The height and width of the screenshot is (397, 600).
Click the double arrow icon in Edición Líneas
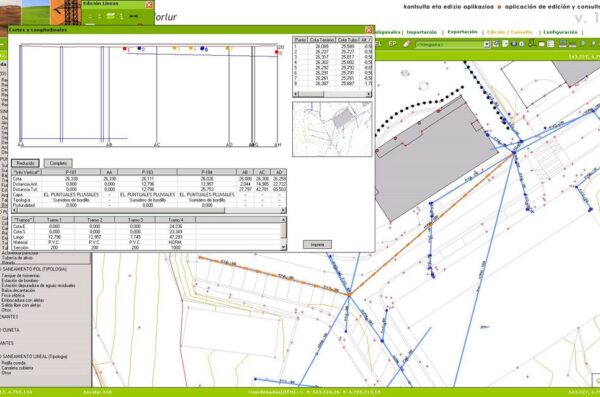point(134,16)
